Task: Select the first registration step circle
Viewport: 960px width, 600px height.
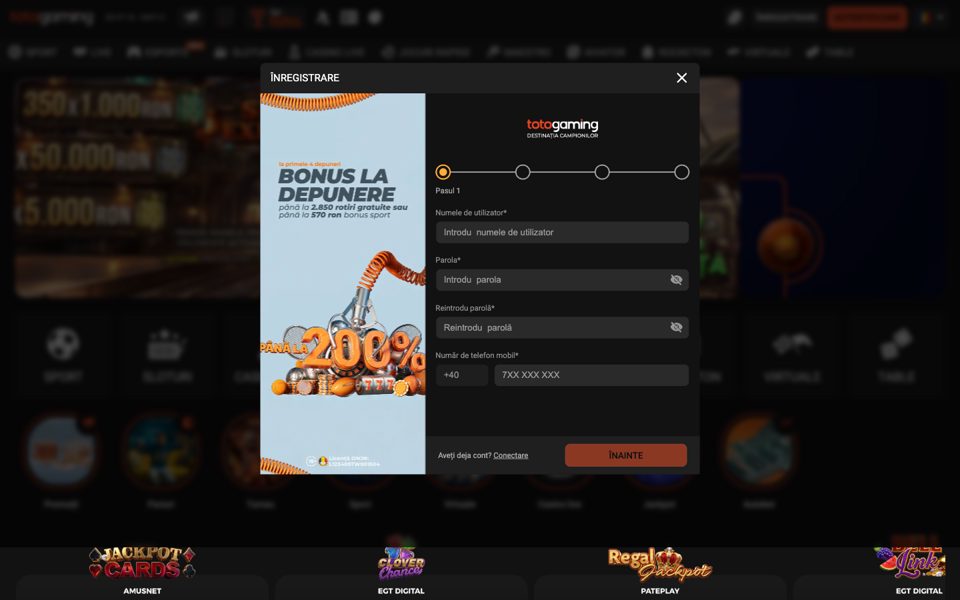Action: pos(443,172)
